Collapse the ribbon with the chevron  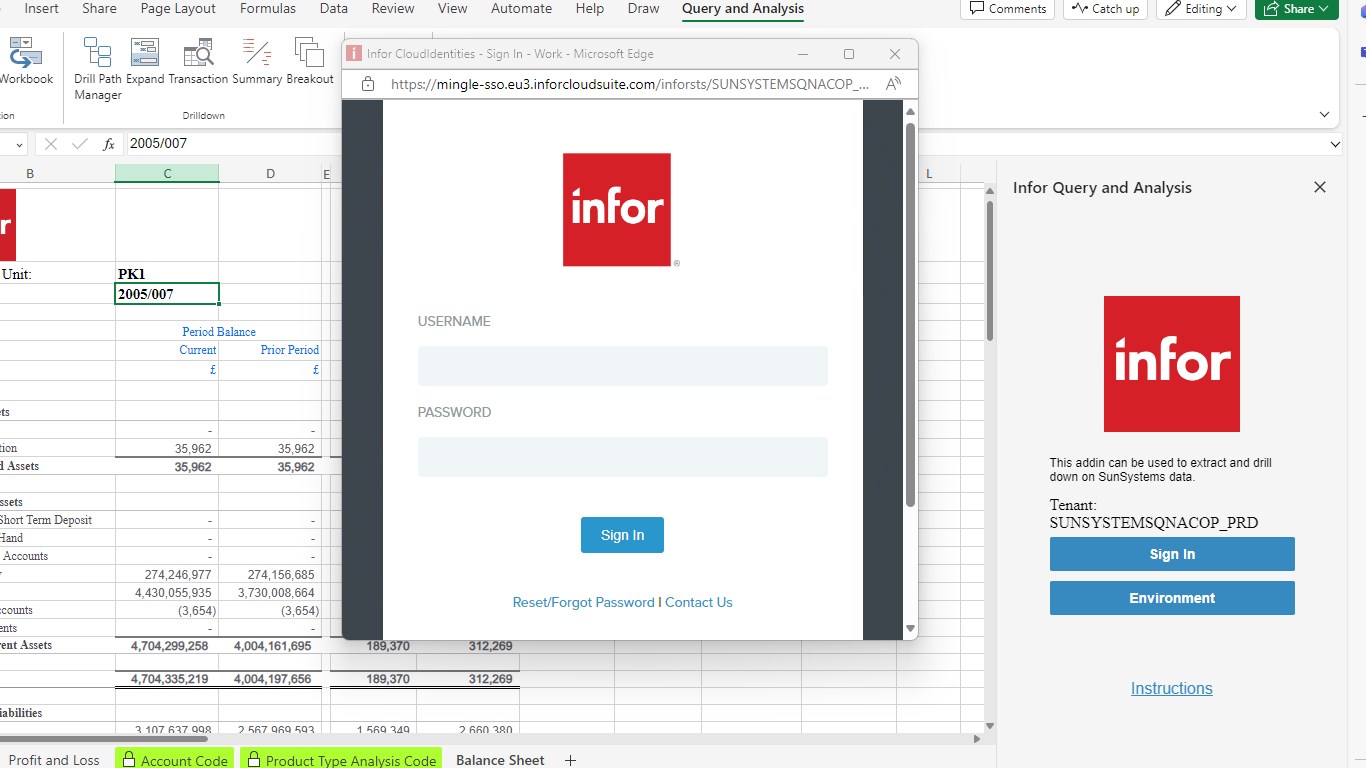click(1324, 115)
